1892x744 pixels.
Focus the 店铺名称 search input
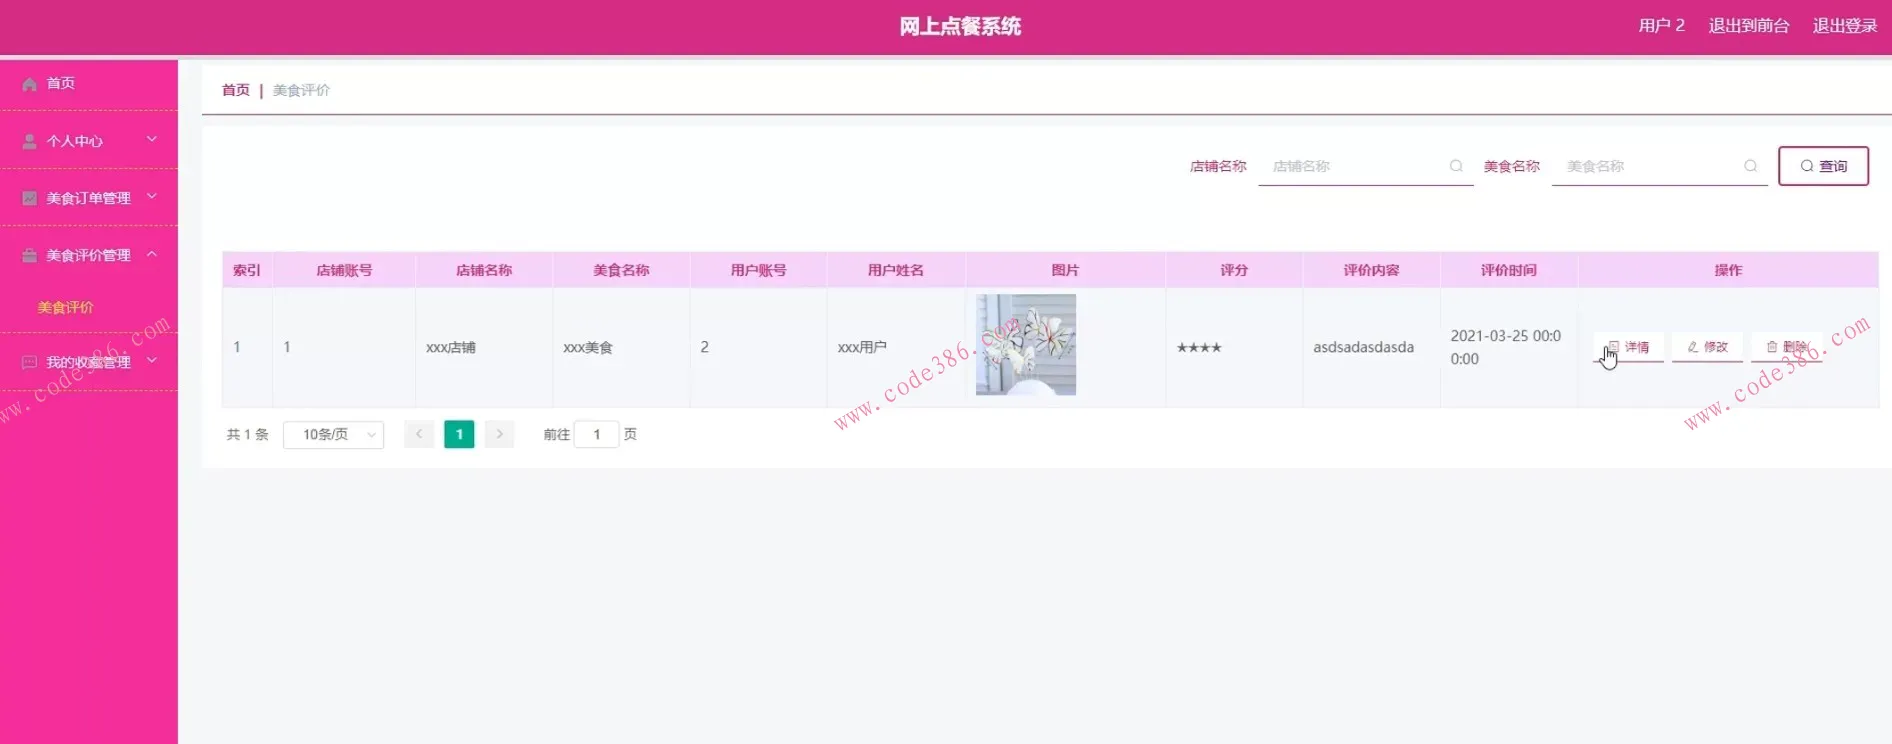pyautogui.click(x=1366, y=166)
